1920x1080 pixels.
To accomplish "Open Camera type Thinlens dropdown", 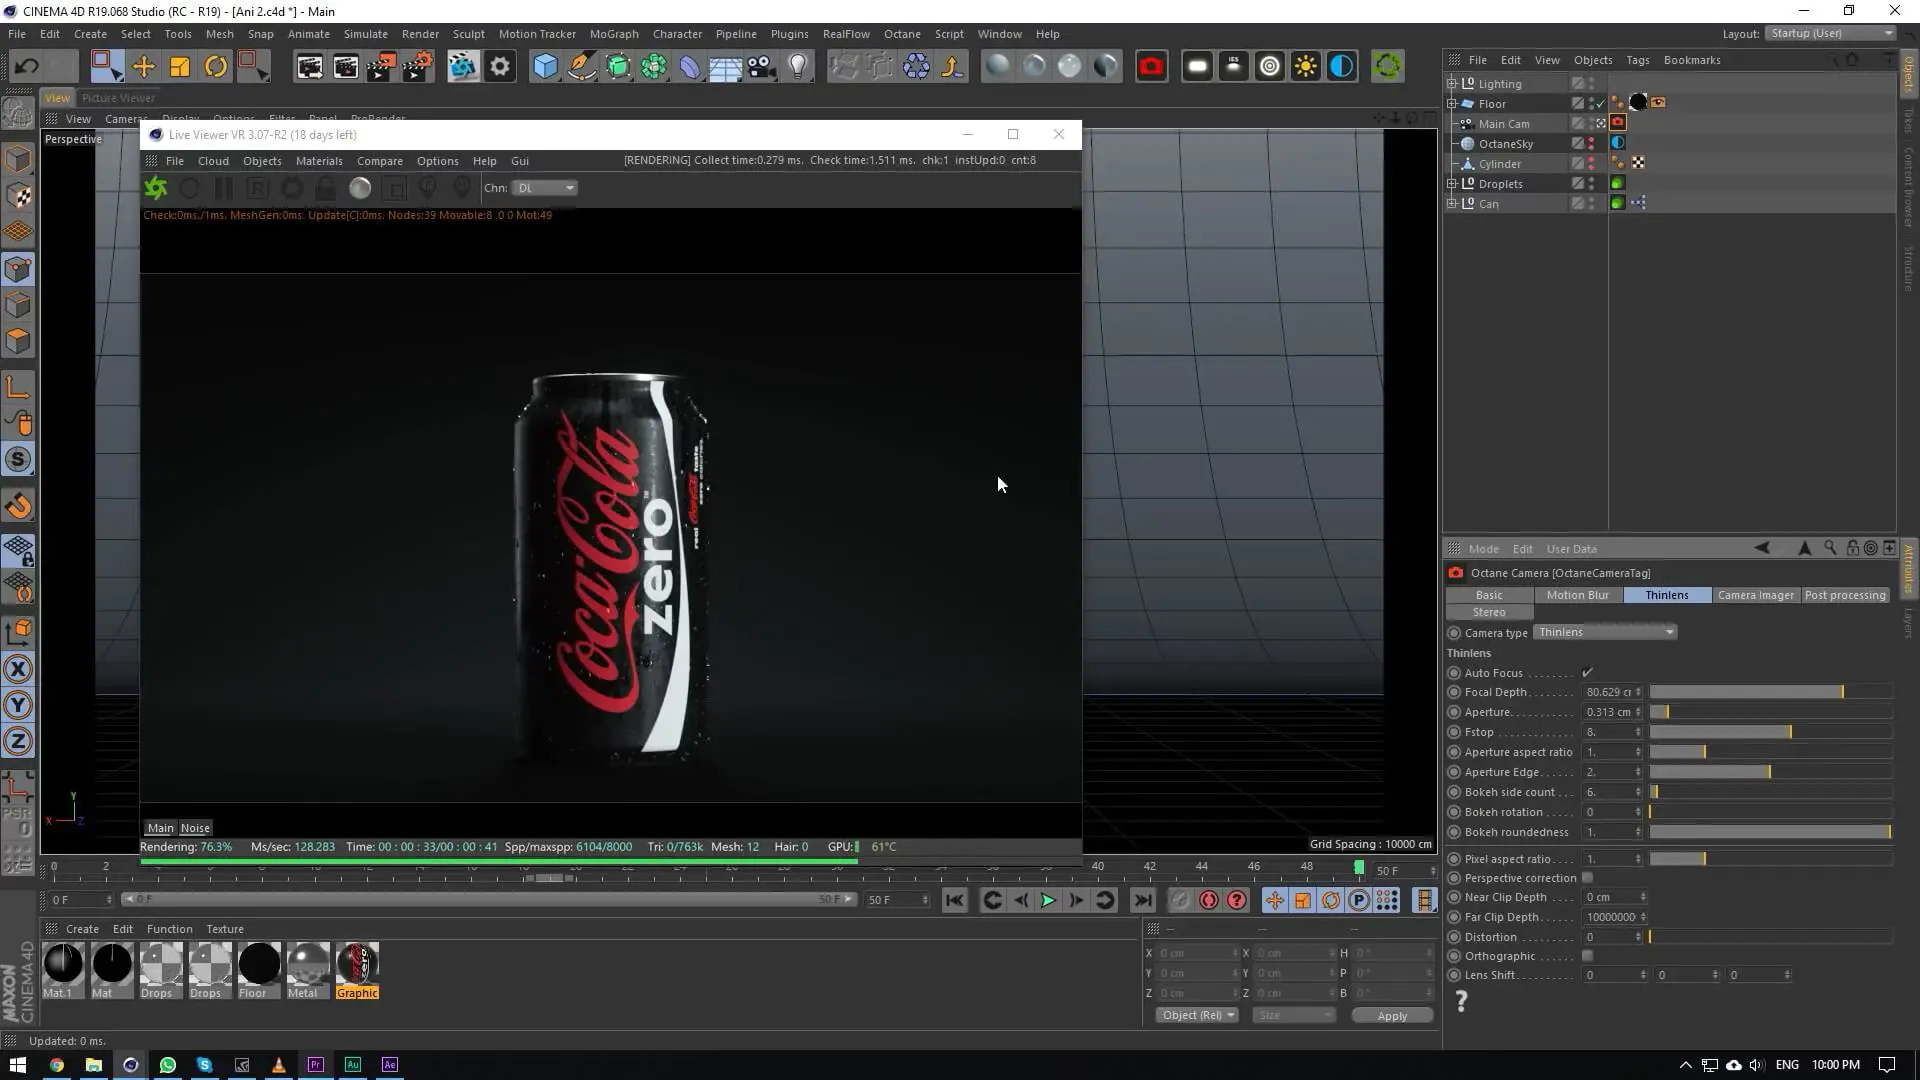I will 1605,632.
